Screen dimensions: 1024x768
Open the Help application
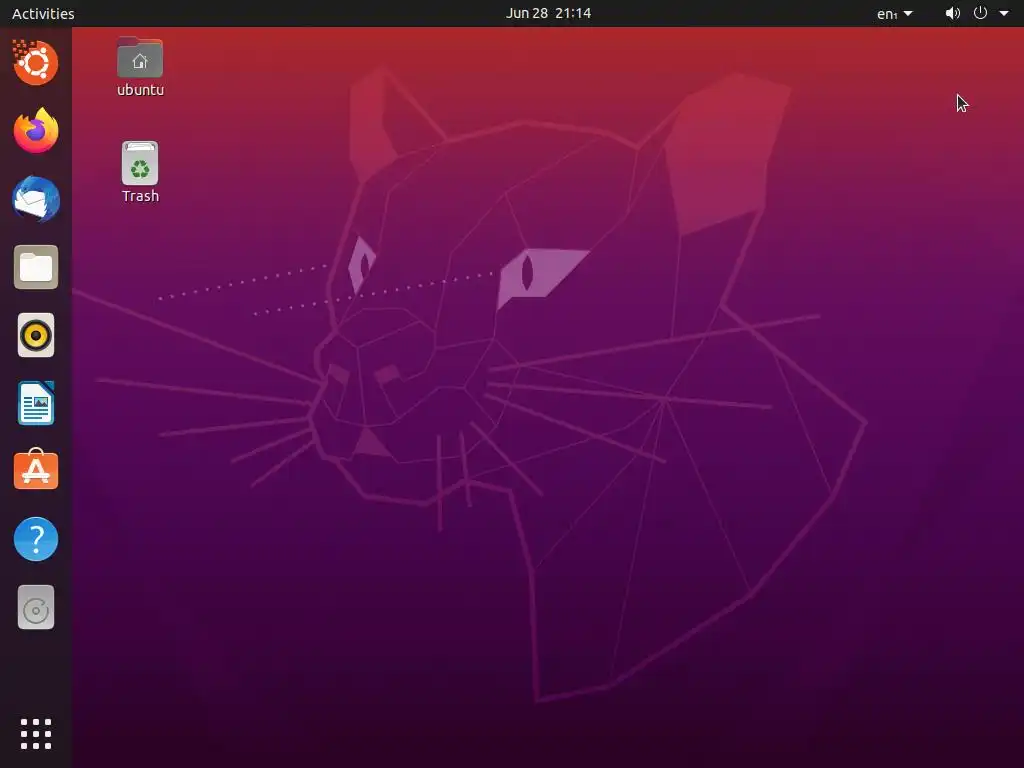36,539
